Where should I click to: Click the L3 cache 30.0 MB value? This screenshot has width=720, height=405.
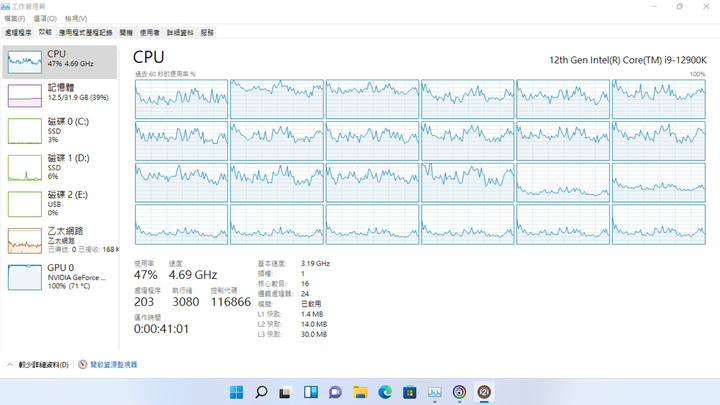tap(314, 334)
